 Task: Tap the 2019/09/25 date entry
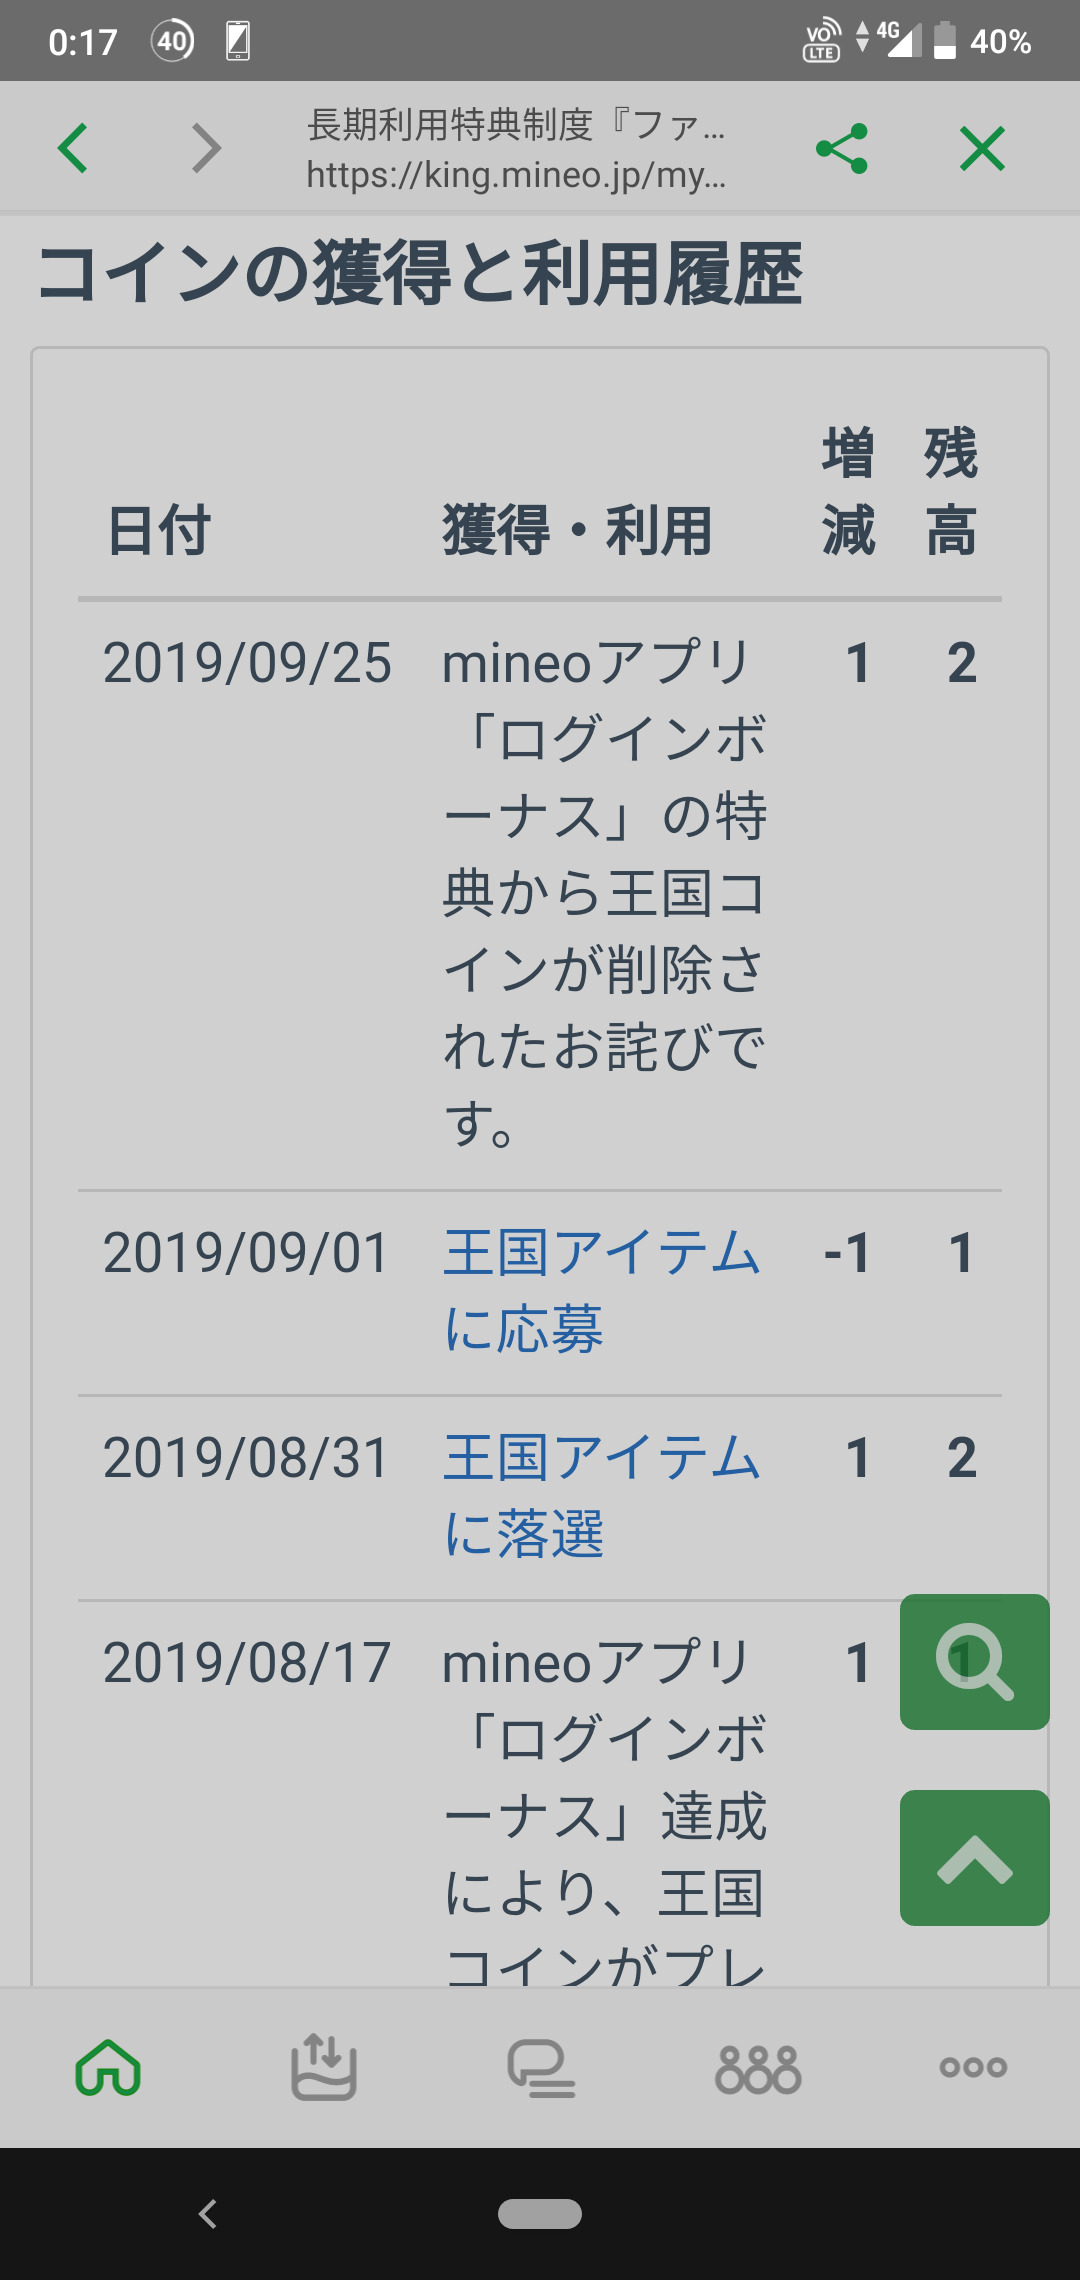(x=247, y=663)
